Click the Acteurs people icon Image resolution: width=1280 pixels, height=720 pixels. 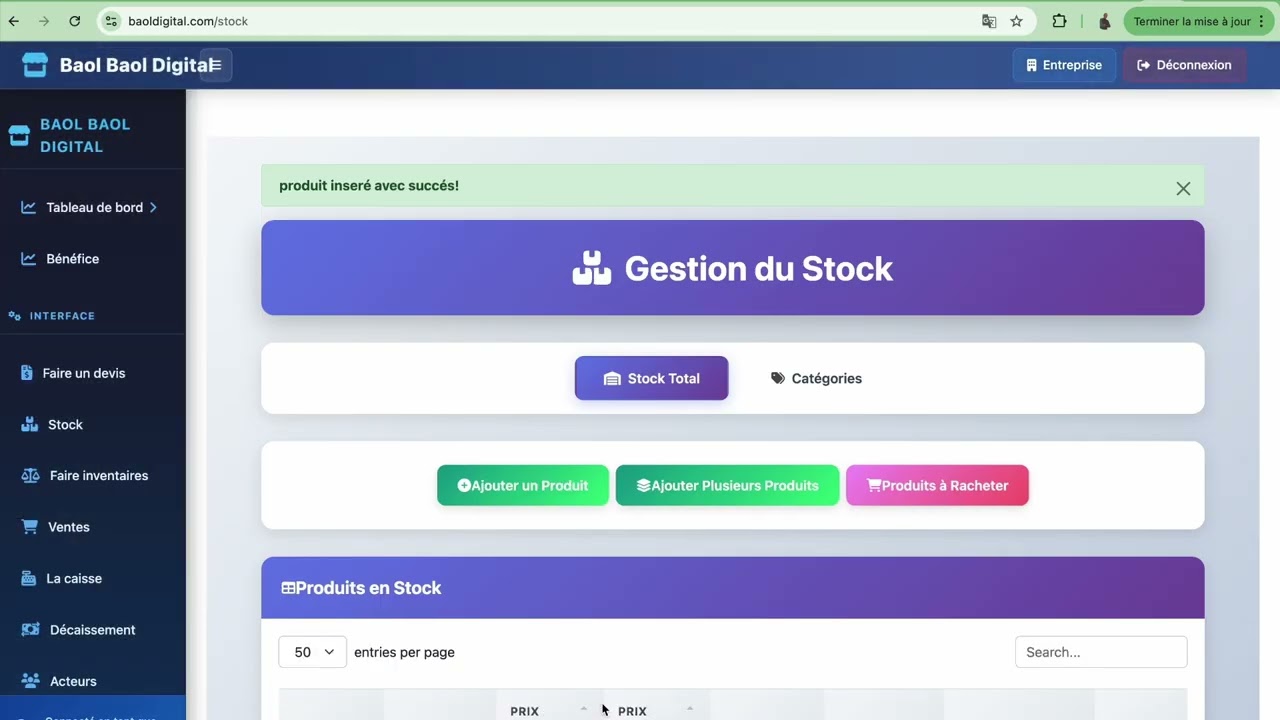point(30,682)
